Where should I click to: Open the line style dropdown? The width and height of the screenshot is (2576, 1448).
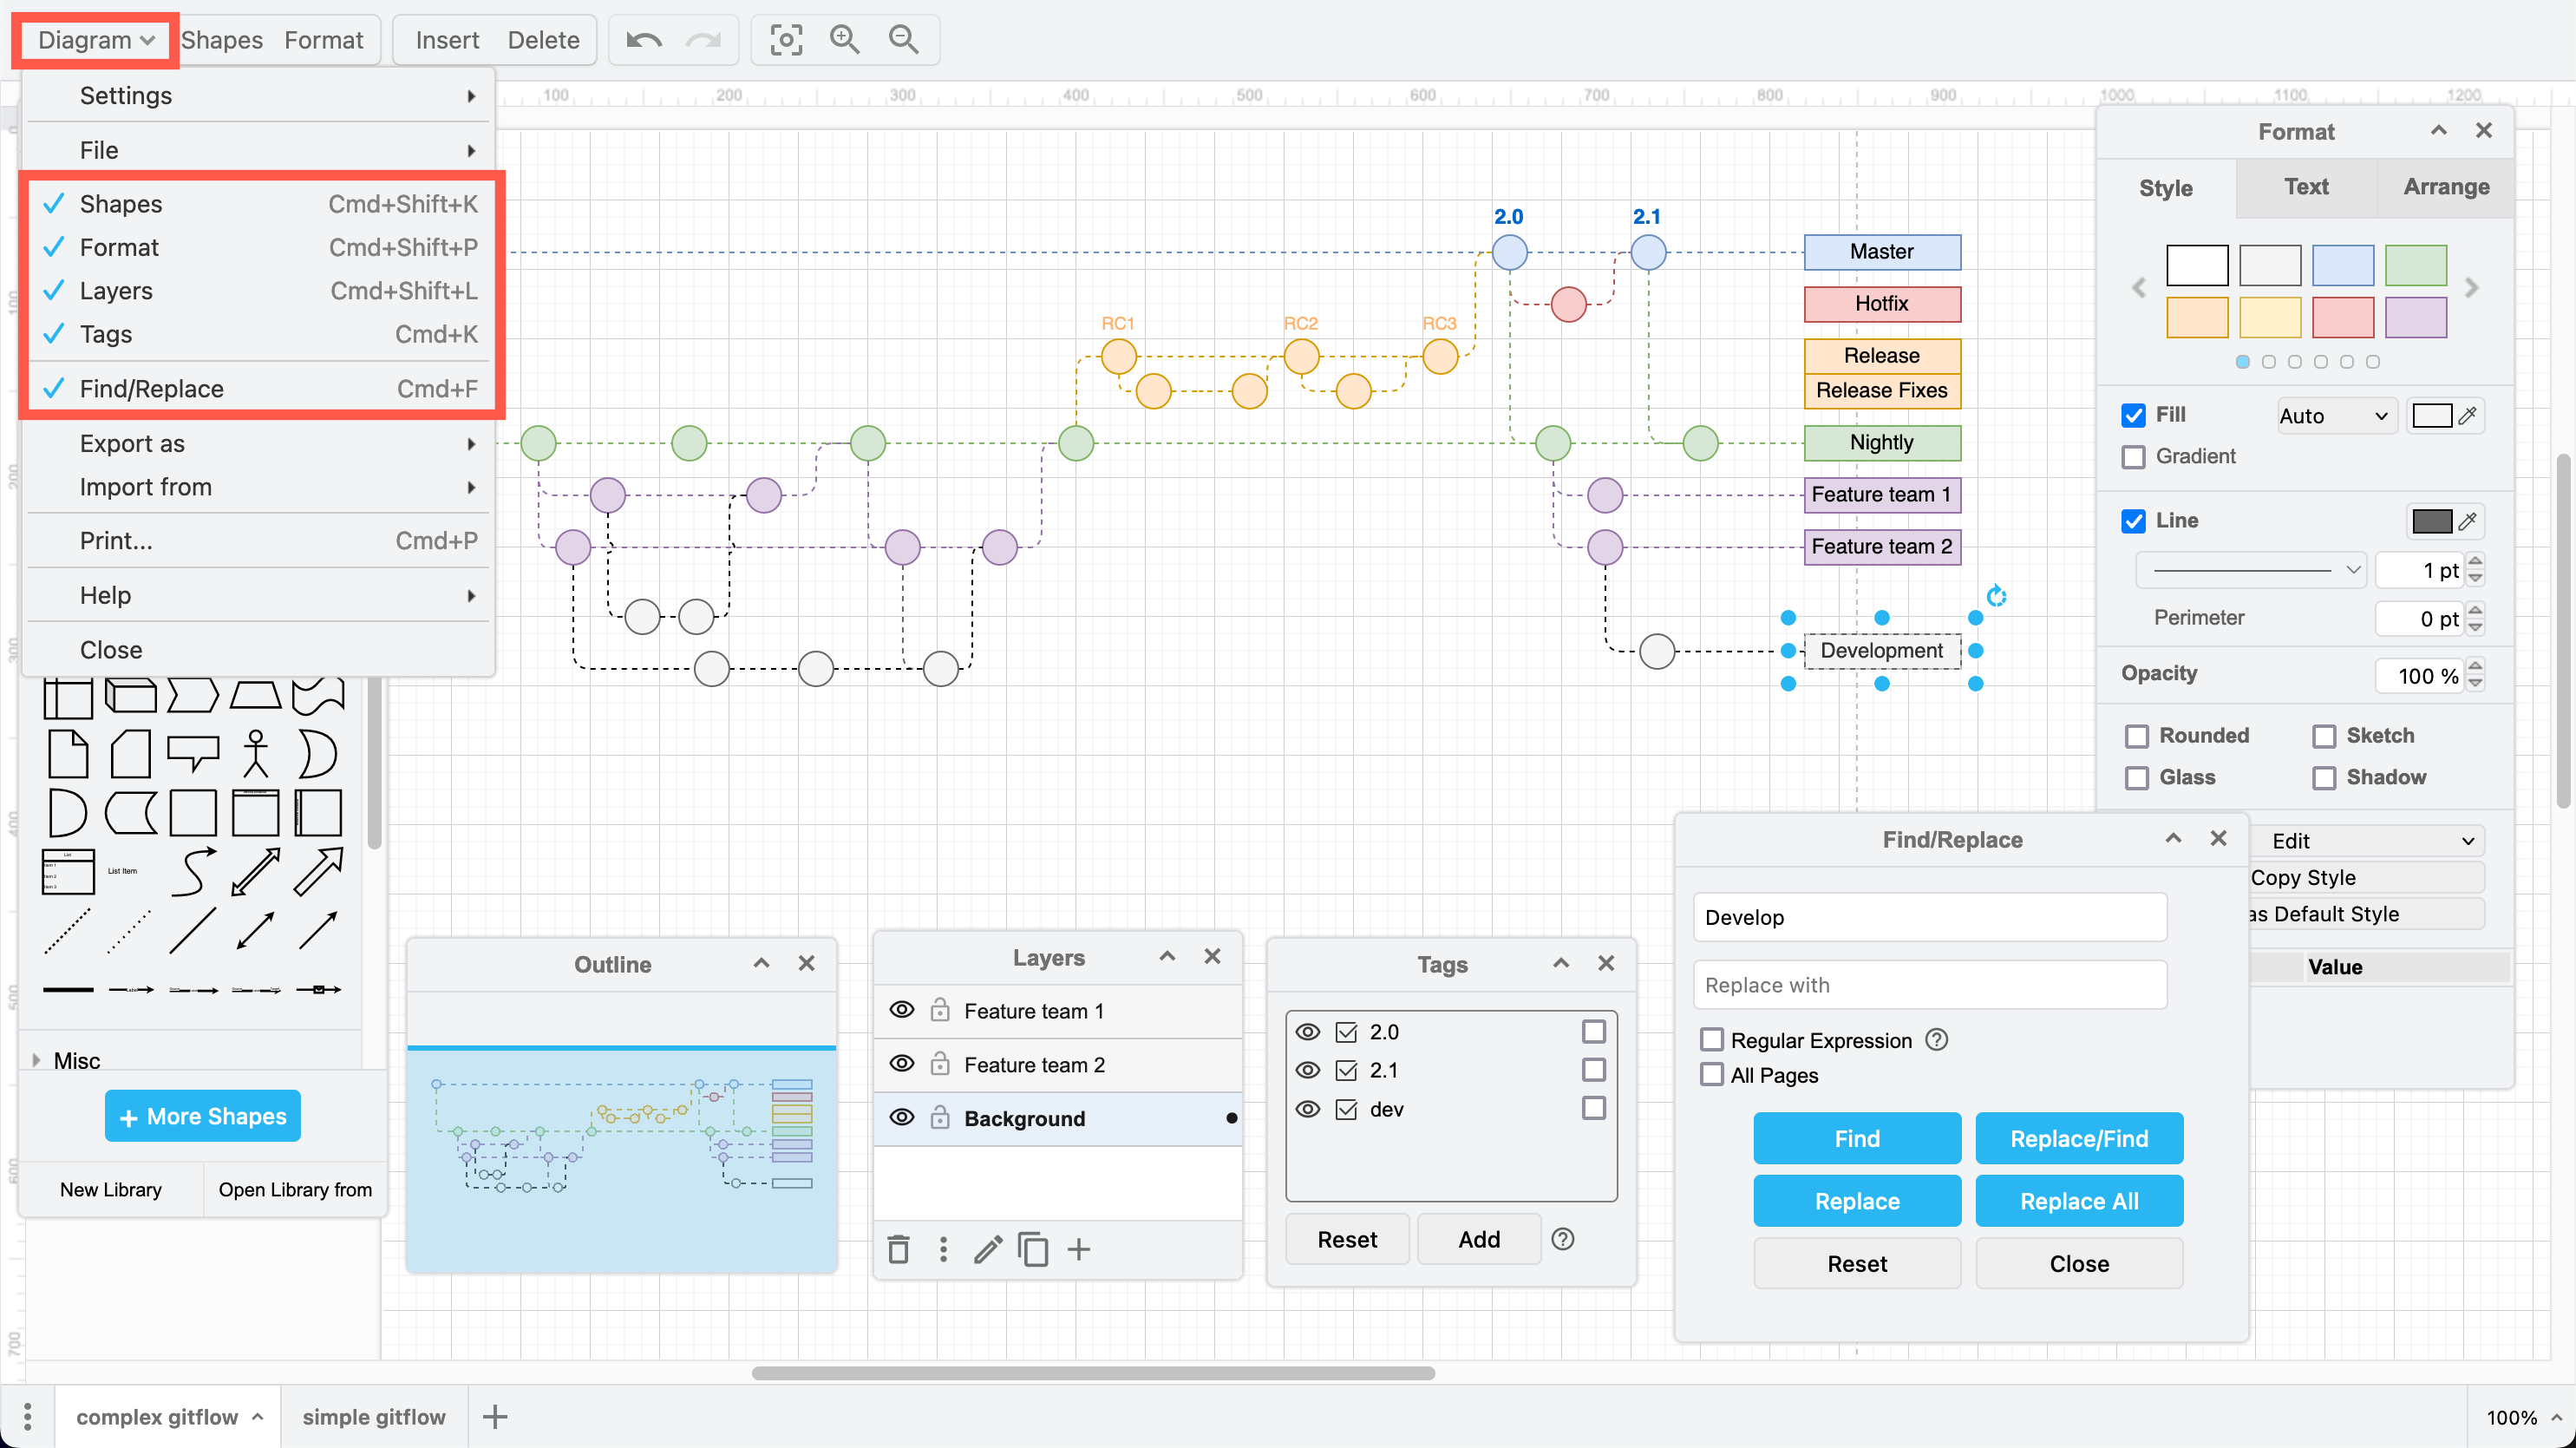point(2249,569)
